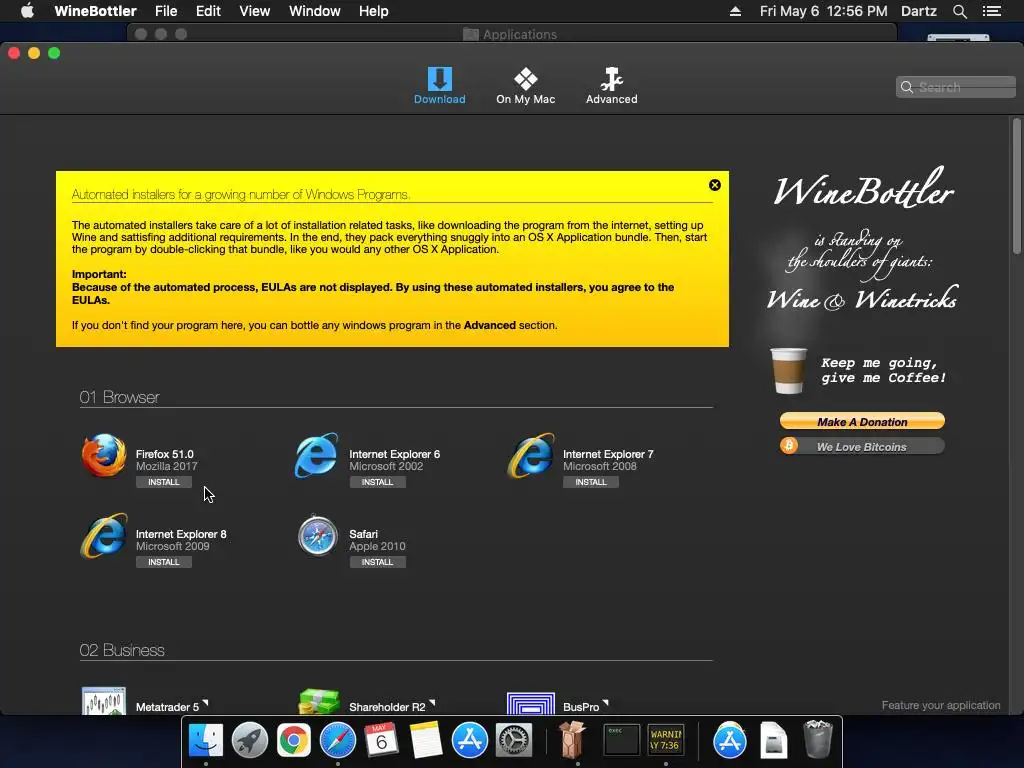Viewport: 1024px width, 768px height.
Task: Open the first App Store icon in the Dock, beside Notes
Action: point(470,741)
